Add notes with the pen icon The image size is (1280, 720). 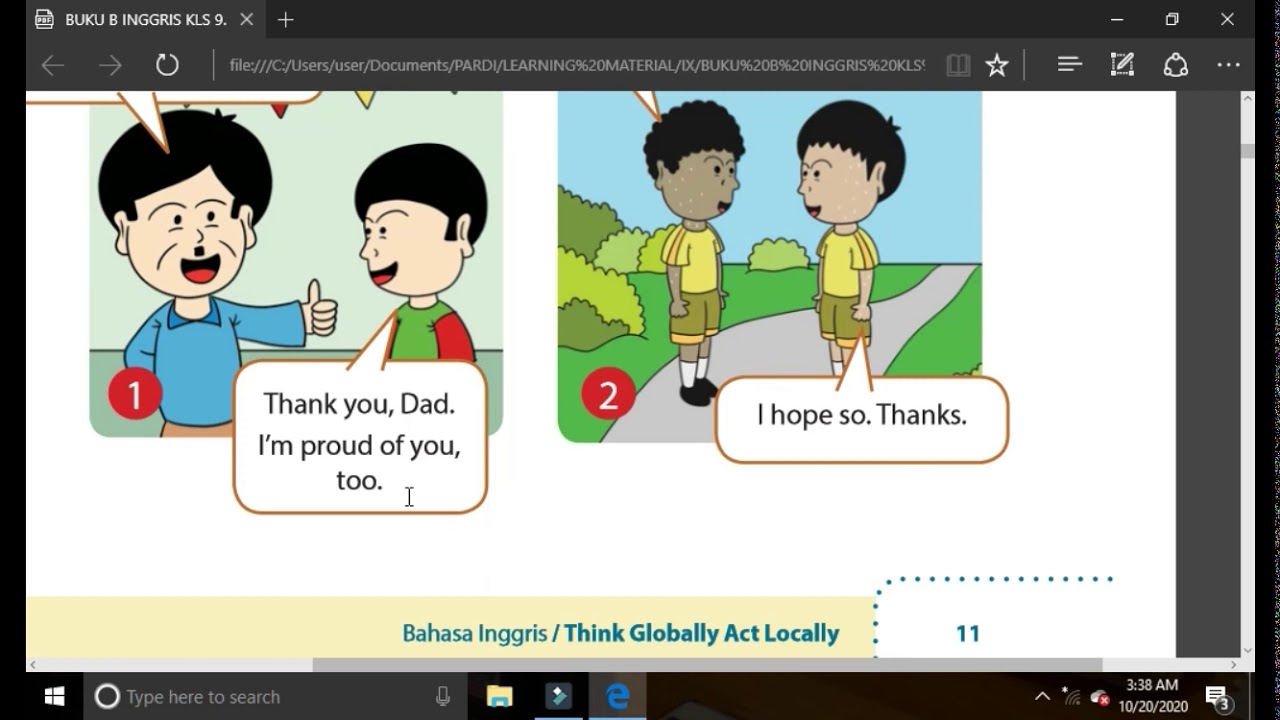click(1122, 65)
